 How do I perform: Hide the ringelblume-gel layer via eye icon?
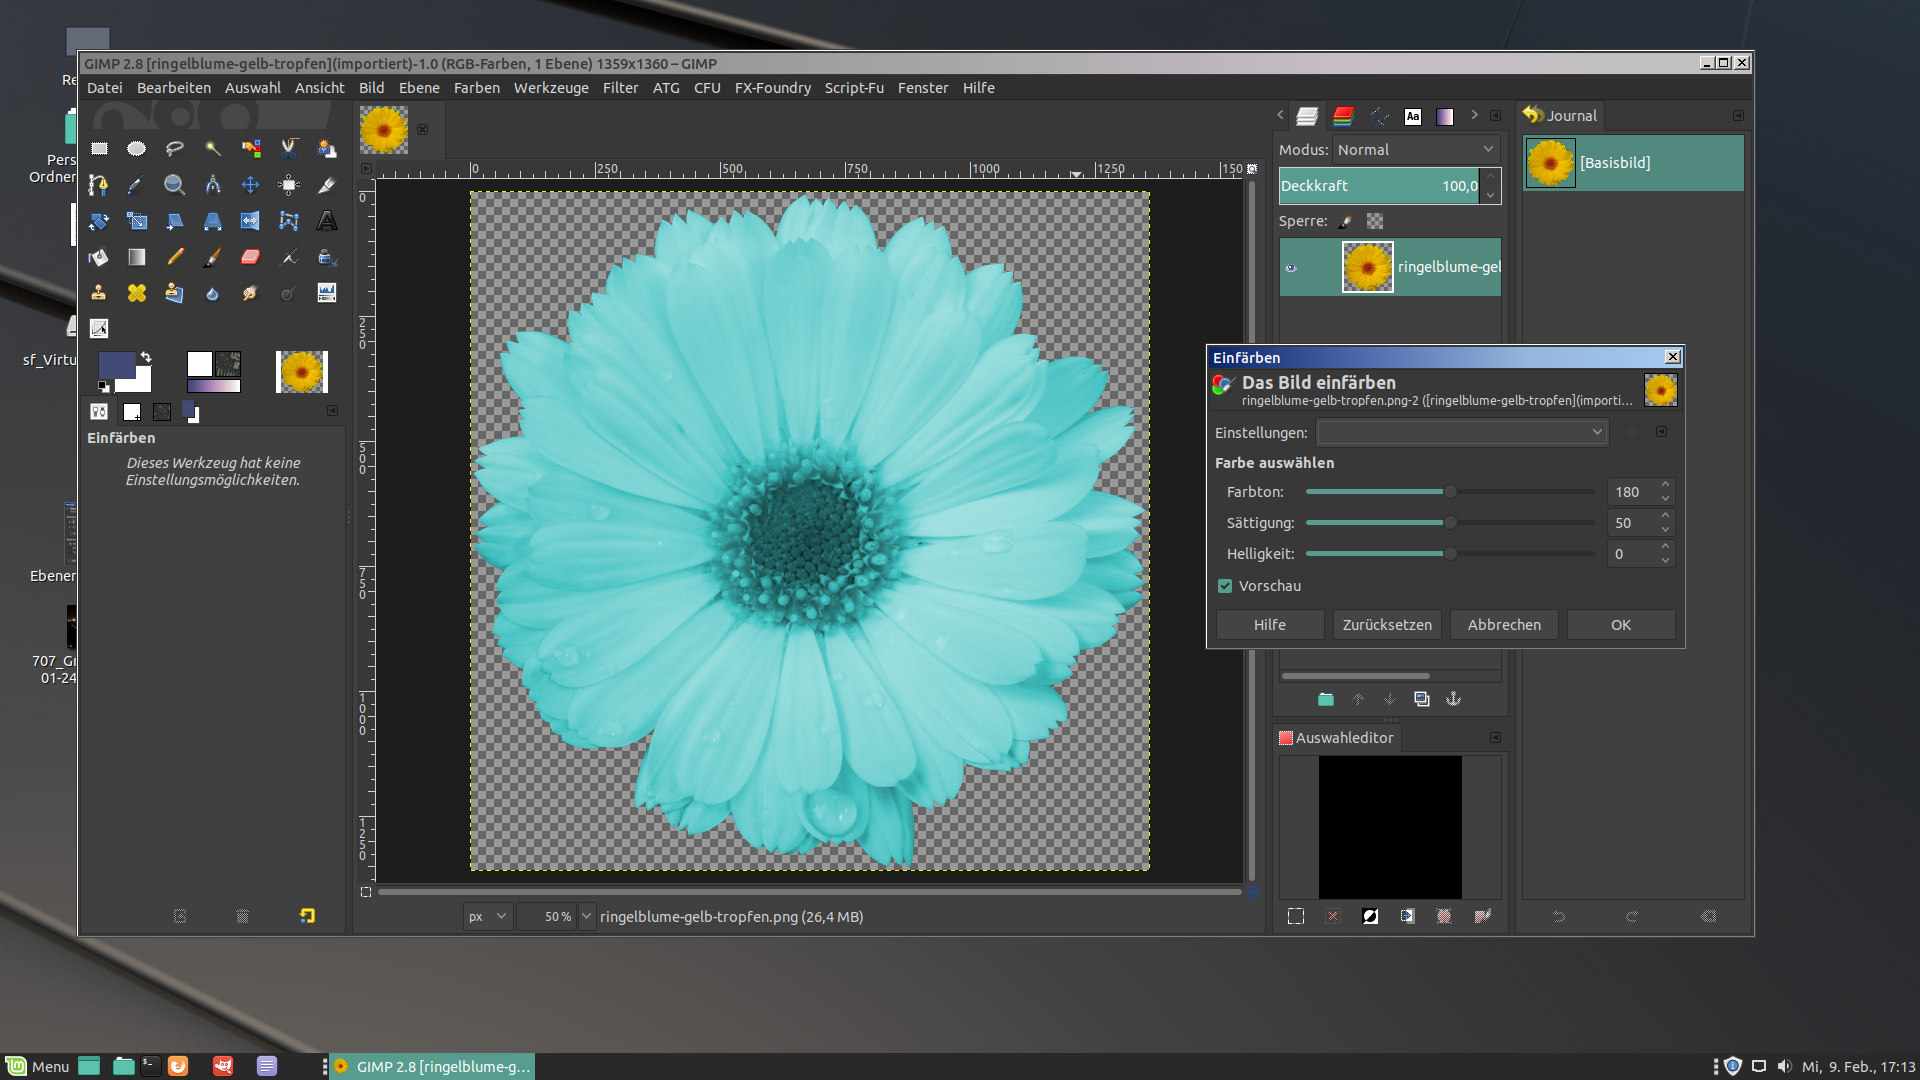(1291, 267)
